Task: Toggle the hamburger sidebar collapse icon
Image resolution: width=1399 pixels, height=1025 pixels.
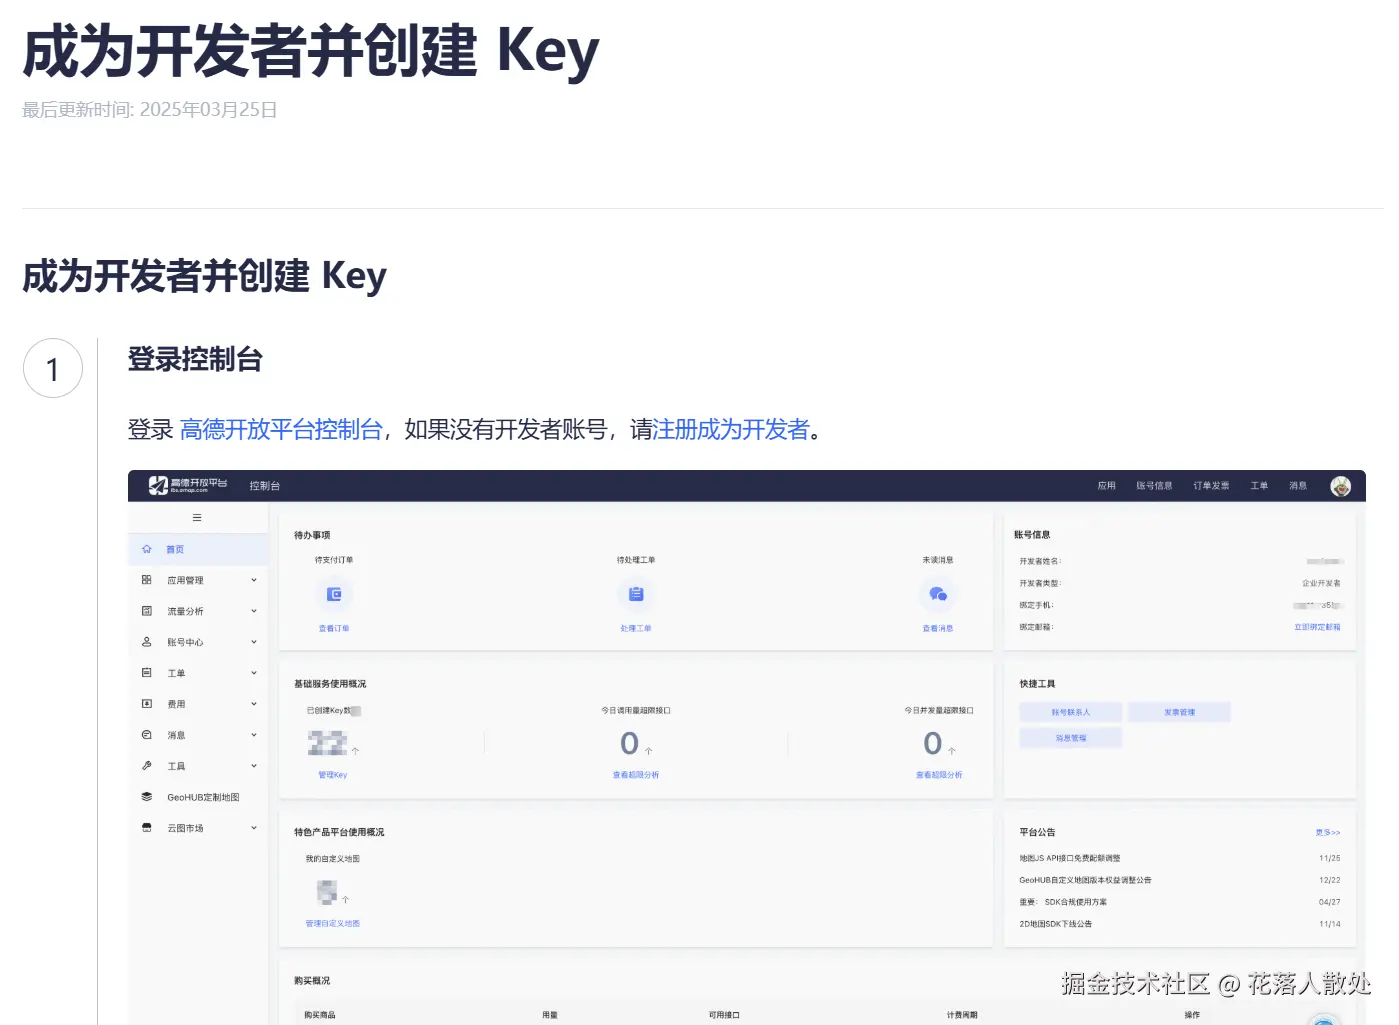Action: tap(197, 518)
